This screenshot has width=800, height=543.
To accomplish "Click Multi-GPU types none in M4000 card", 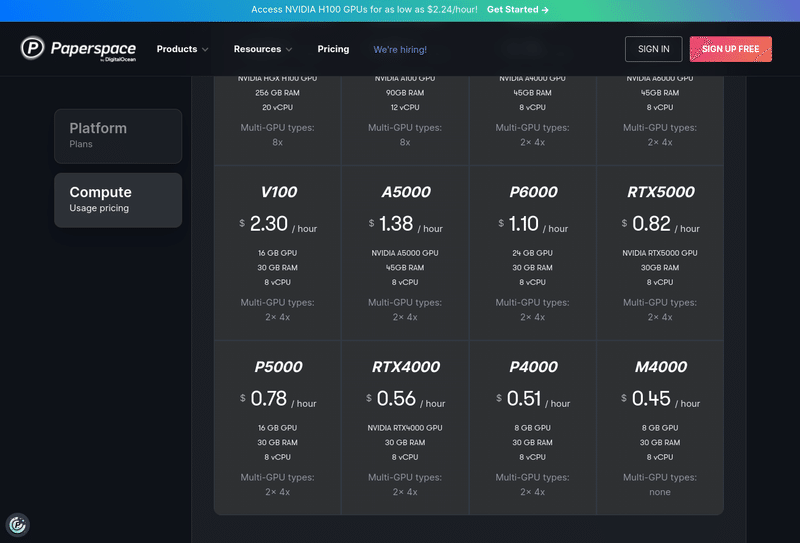I will pos(660,485).
